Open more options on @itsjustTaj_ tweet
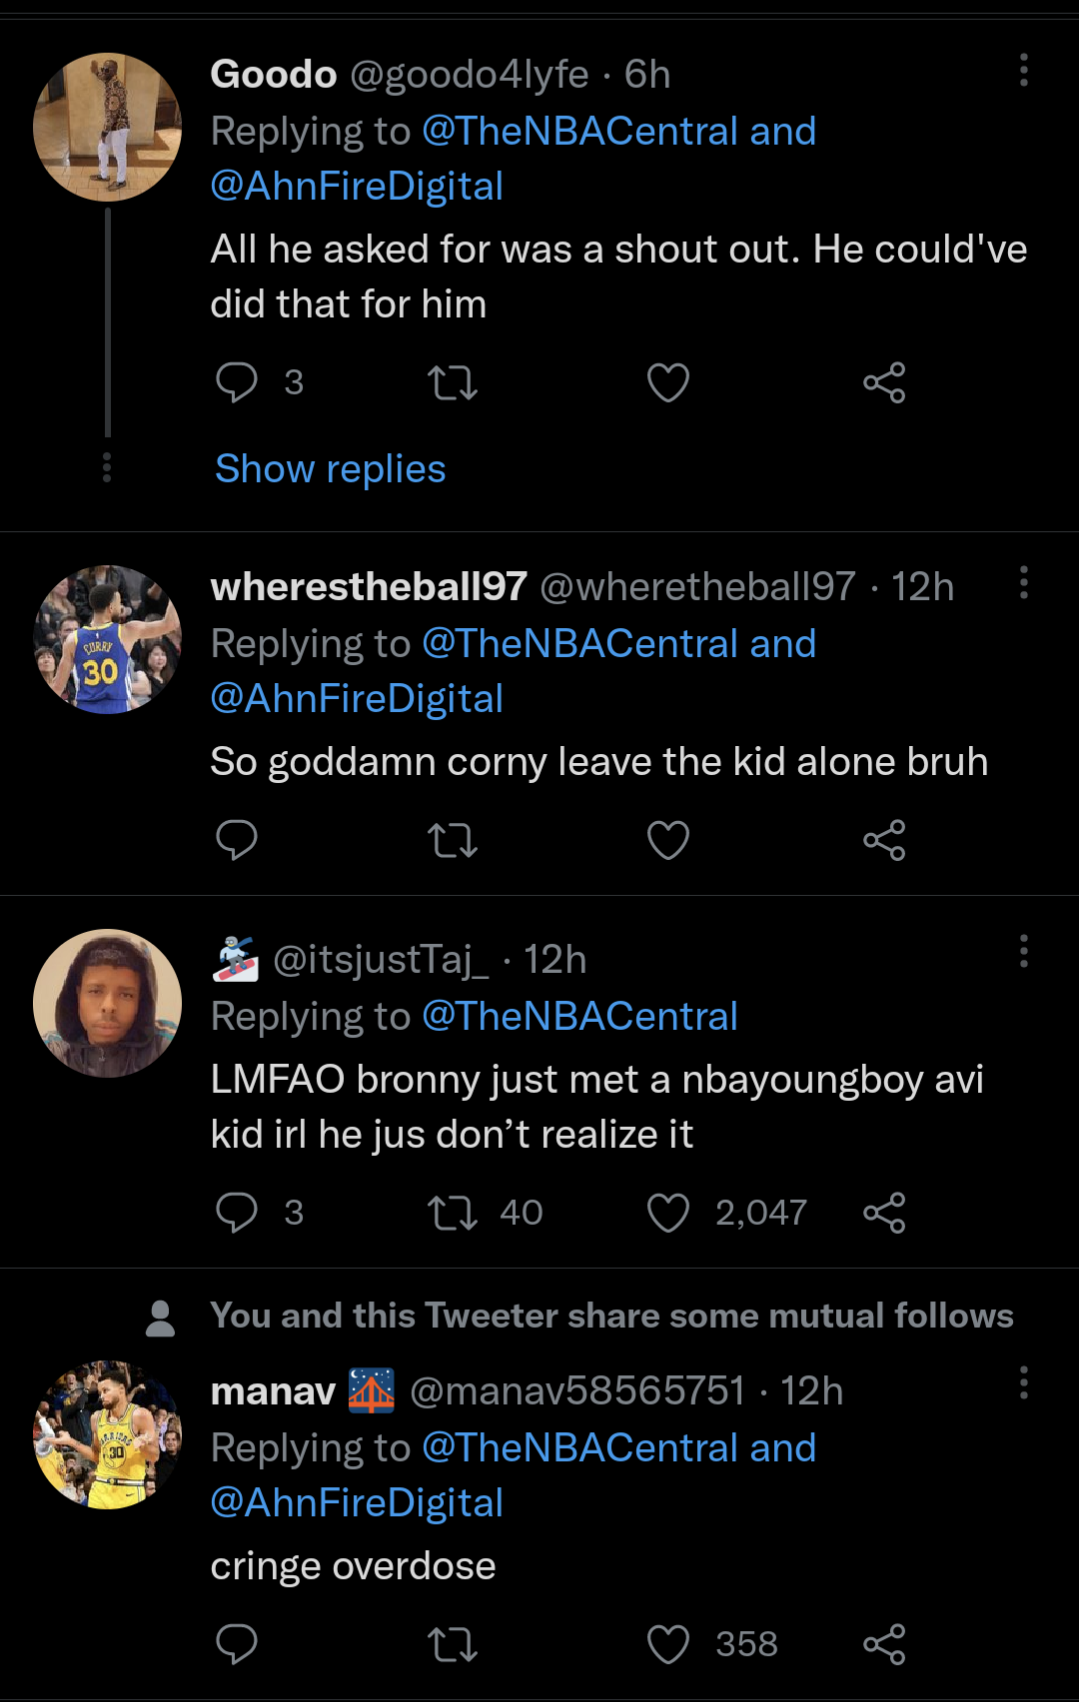This screenshot has width=1079, height=1702. (1023, 951)
